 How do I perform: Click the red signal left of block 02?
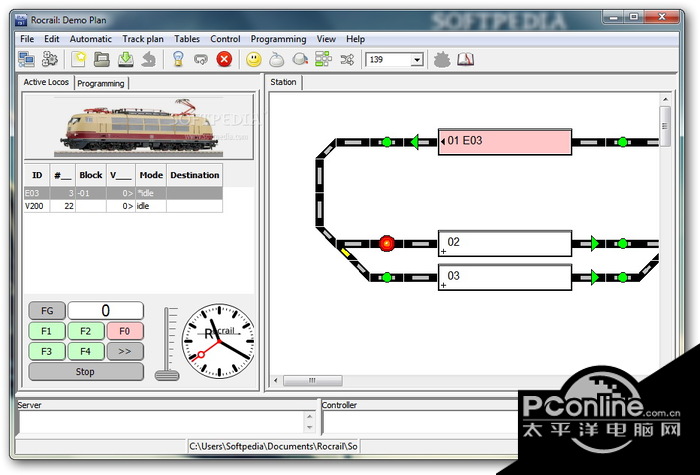(x=387, y=244)
